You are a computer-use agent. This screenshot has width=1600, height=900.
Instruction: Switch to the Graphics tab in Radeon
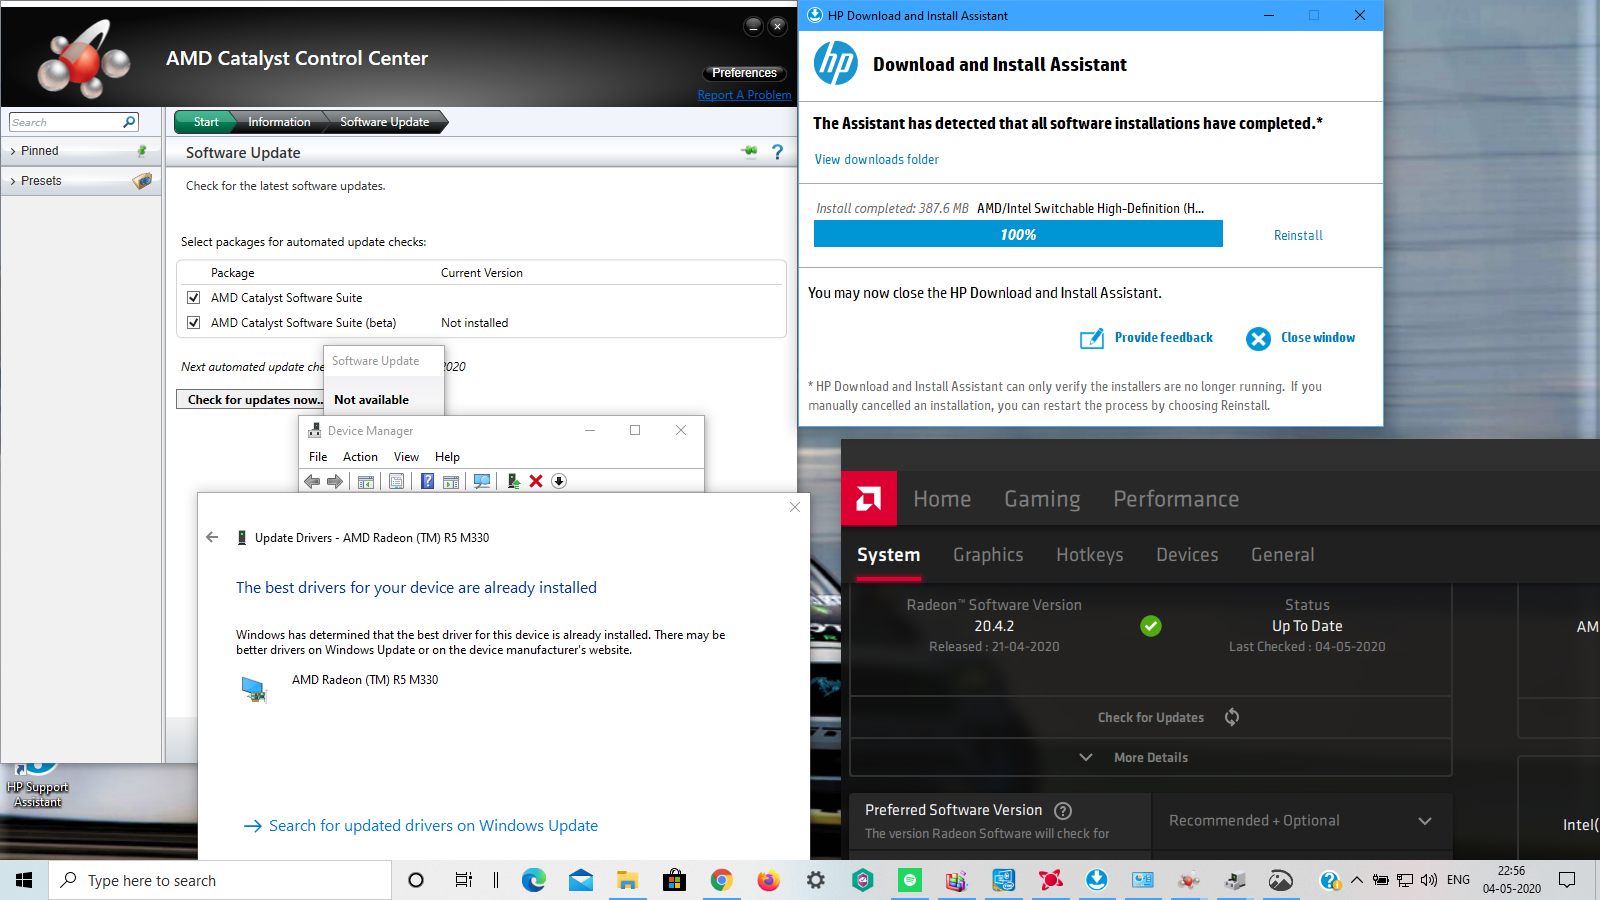coord(988,555)
